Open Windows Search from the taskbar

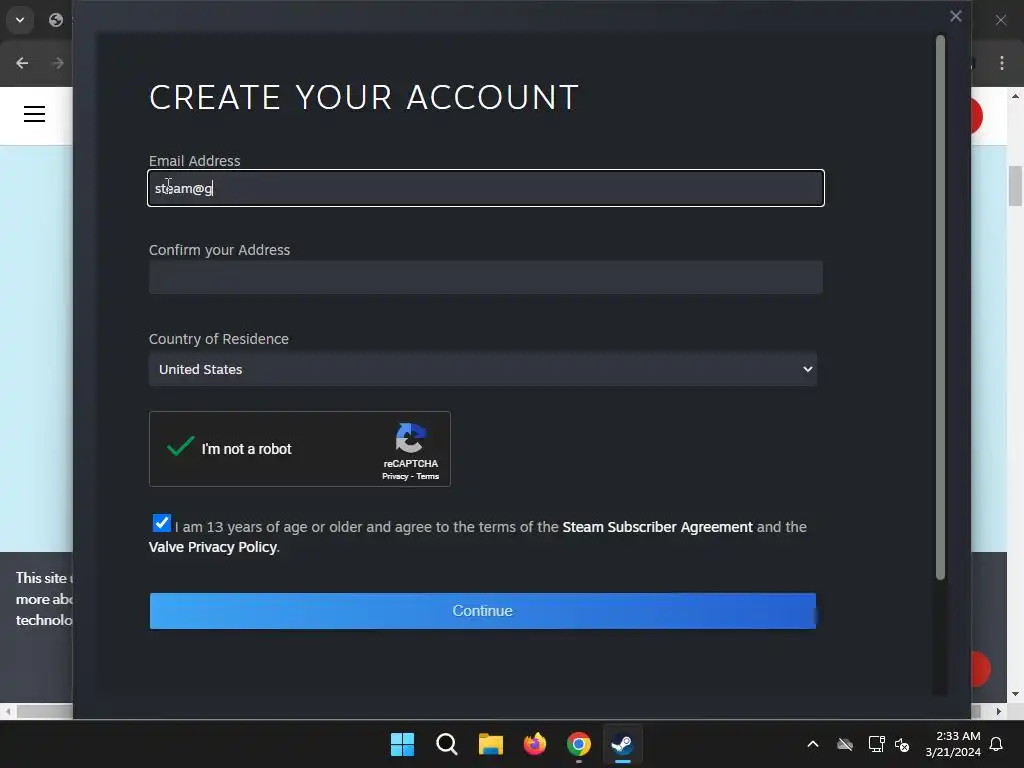447,744
